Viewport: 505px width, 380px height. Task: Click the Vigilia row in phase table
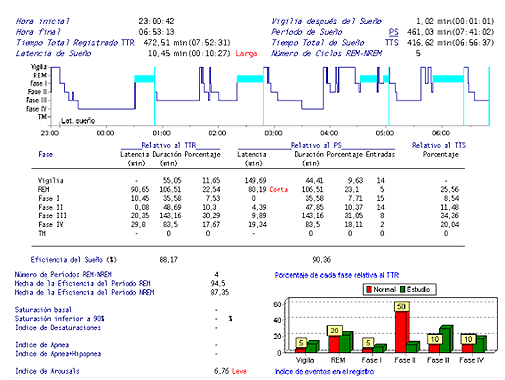(x=248, y=181)
